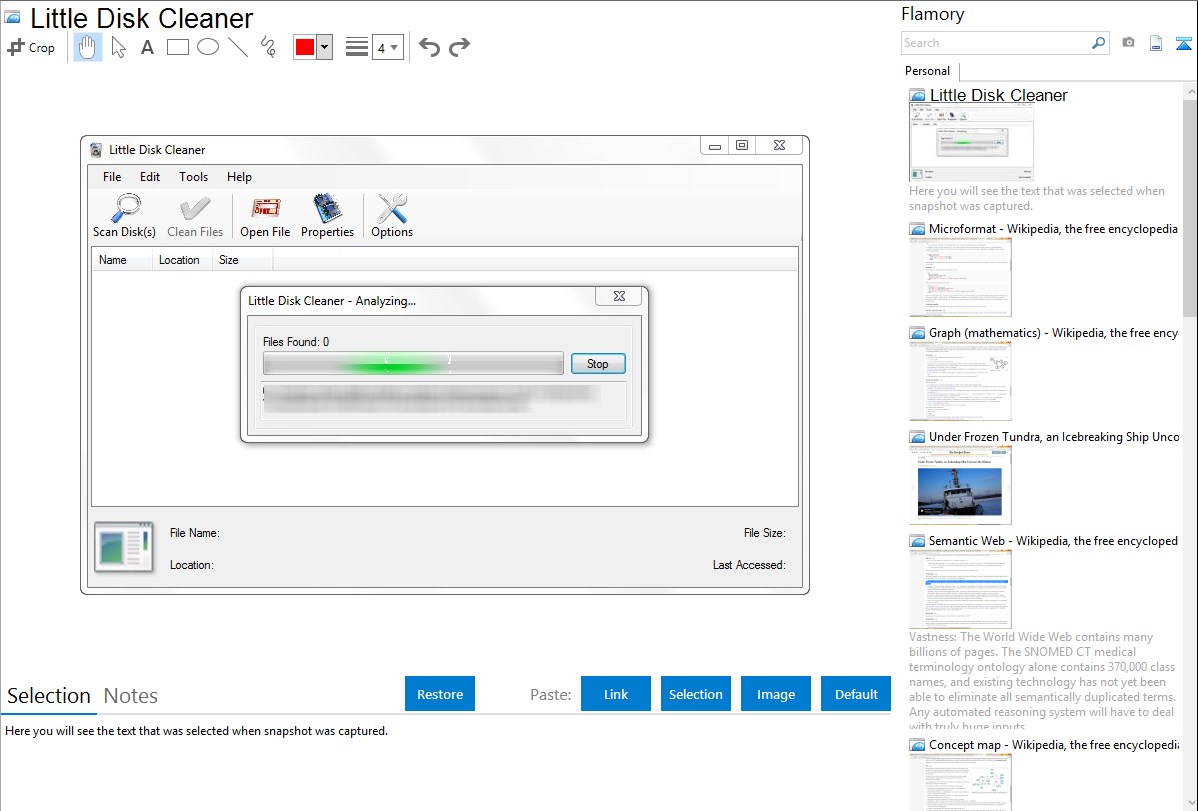Screen dimensions: 1198x811
Task: Open the Personal tab
Action: 927,71
